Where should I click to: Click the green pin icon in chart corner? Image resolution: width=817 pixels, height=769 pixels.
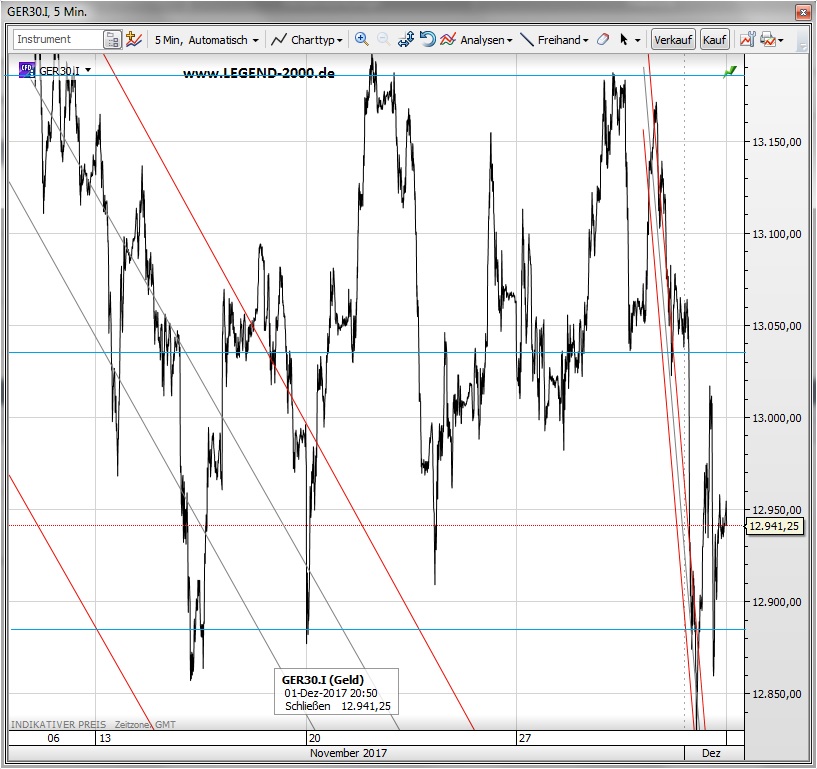pos(731,71)
